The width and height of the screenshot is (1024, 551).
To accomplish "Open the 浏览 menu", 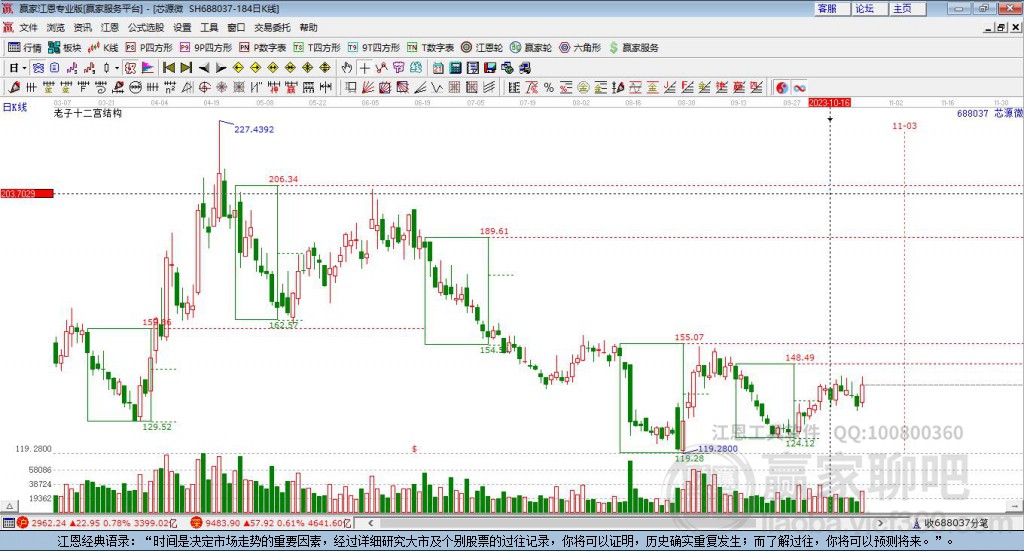I will (x=56, y=27).
